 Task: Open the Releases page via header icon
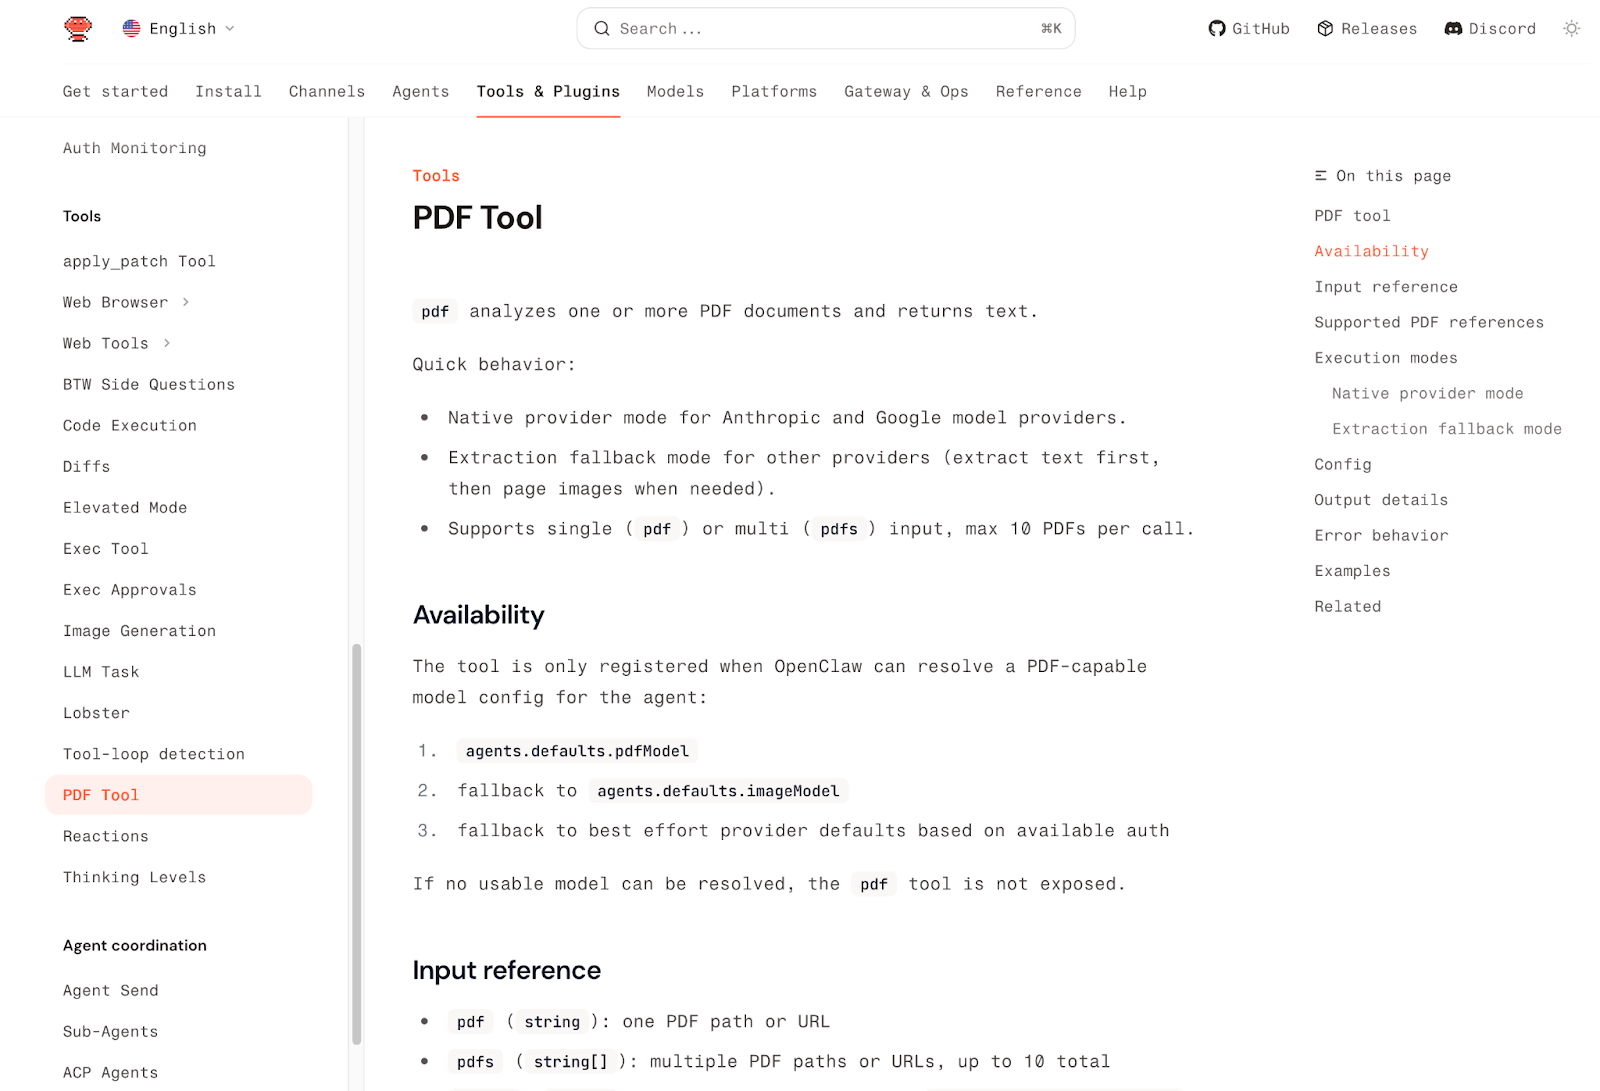click(x=1325, y=28)
